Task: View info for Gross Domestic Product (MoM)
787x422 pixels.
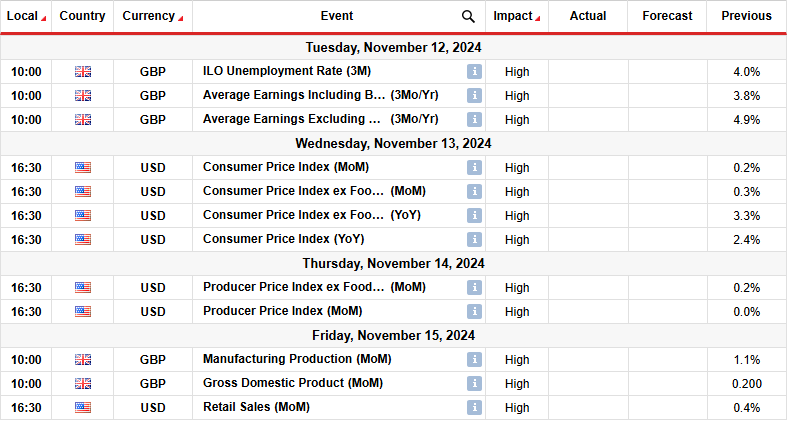Action: click(474, 384)
